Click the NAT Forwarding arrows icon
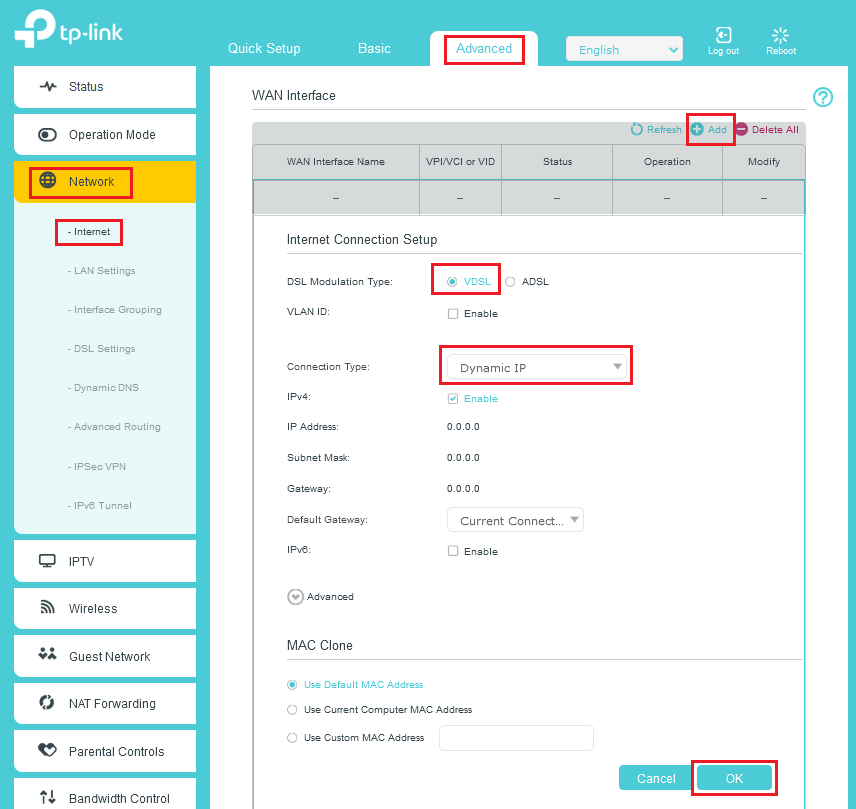This screenshot has width=856, height=809. [x=47, y=702]
